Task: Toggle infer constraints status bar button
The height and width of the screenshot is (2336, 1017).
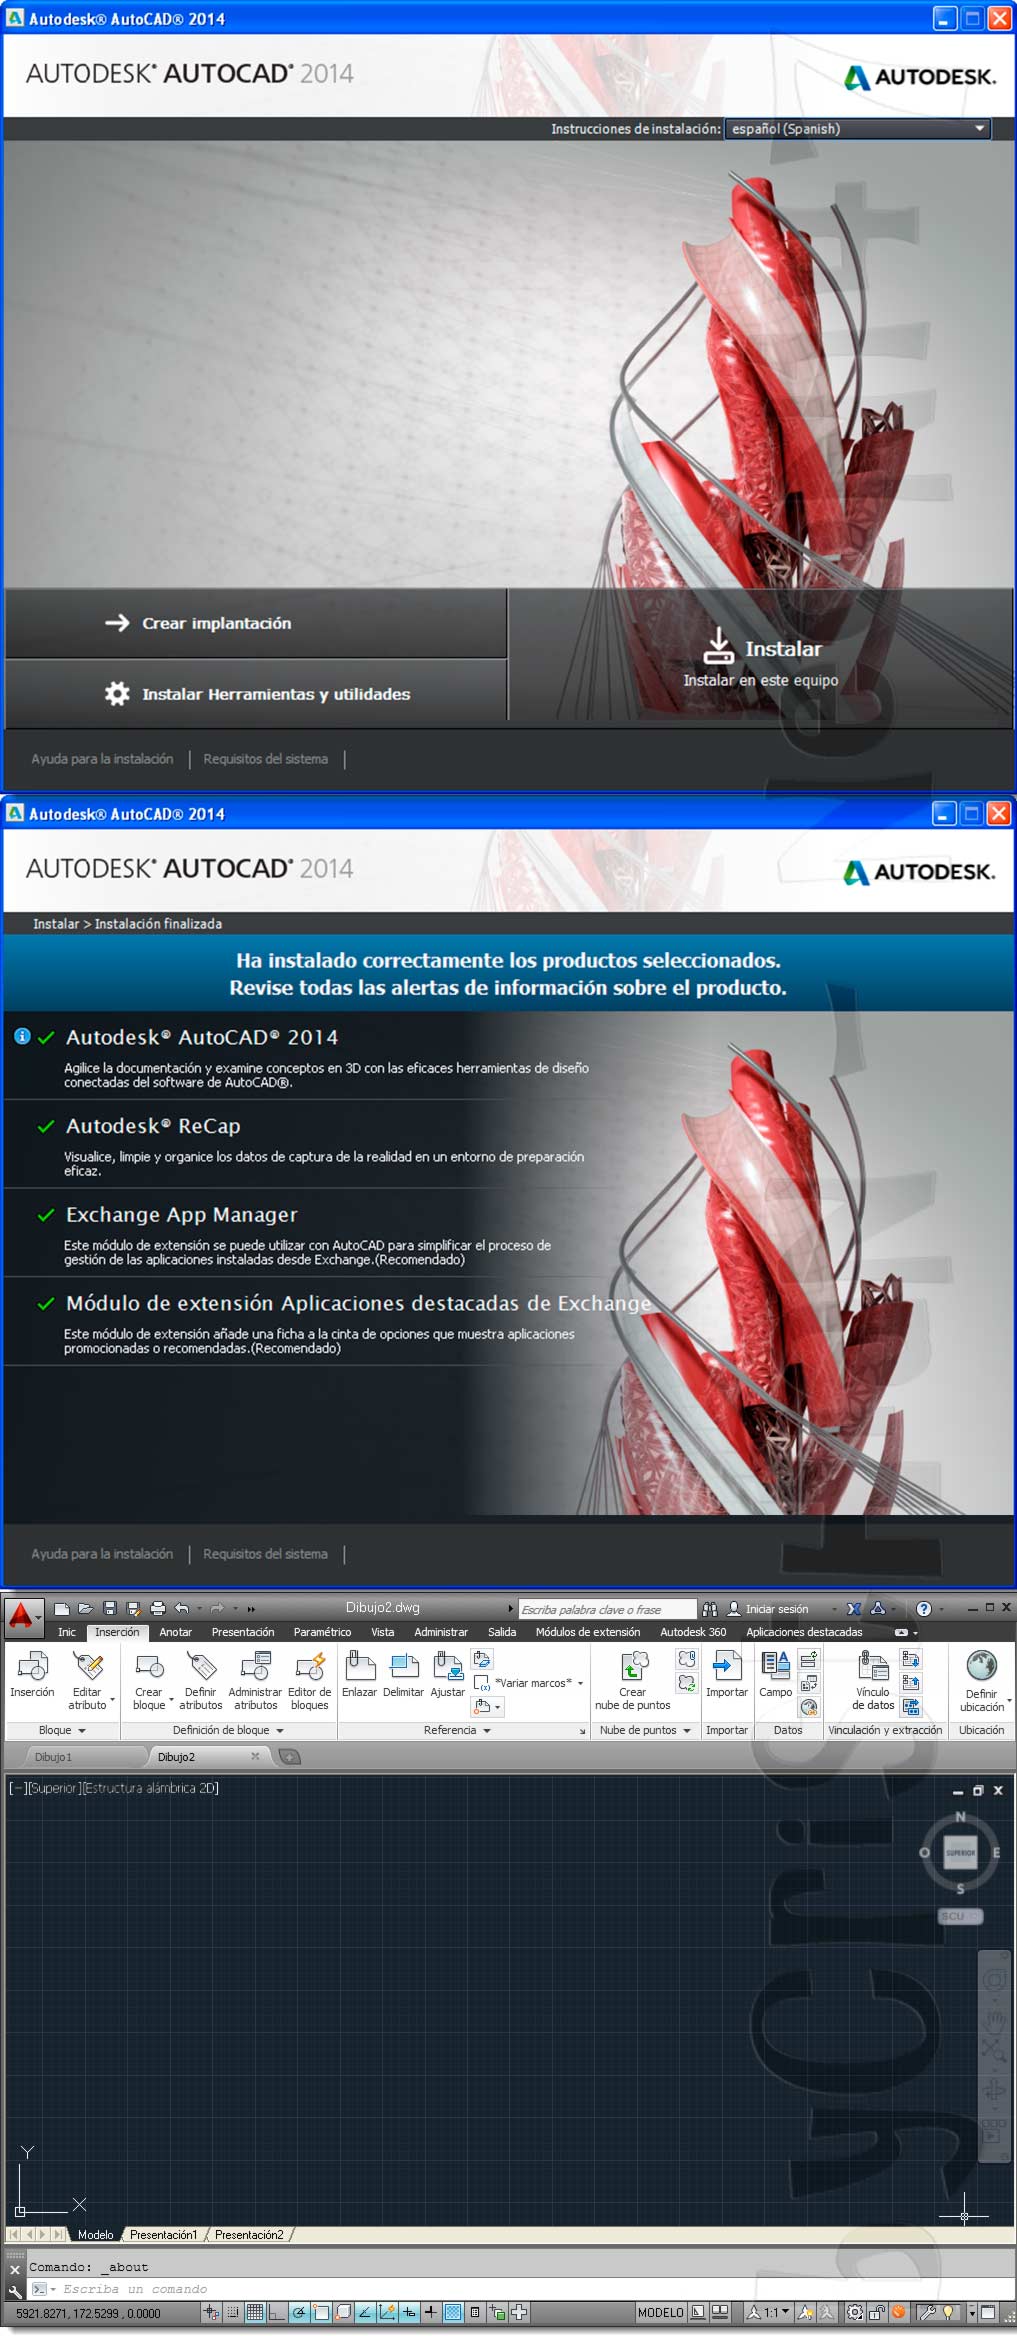Action: coord(211,2312)
